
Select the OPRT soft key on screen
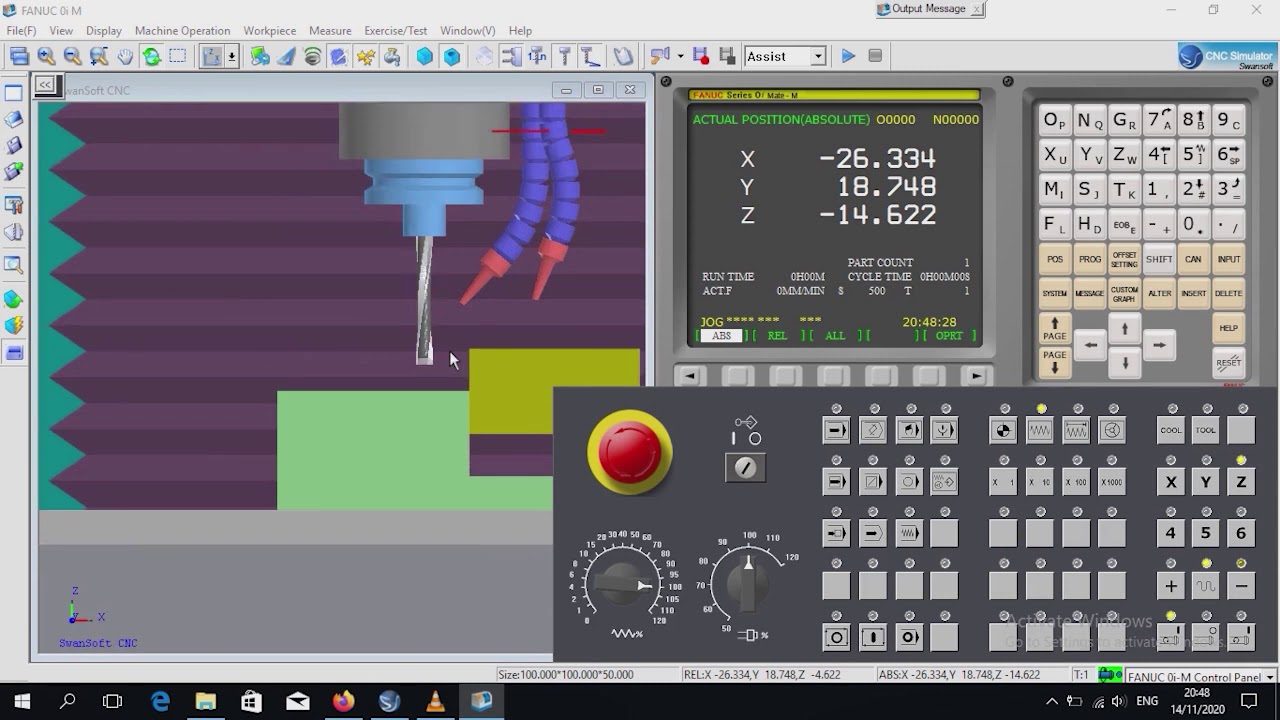(949, 336)
